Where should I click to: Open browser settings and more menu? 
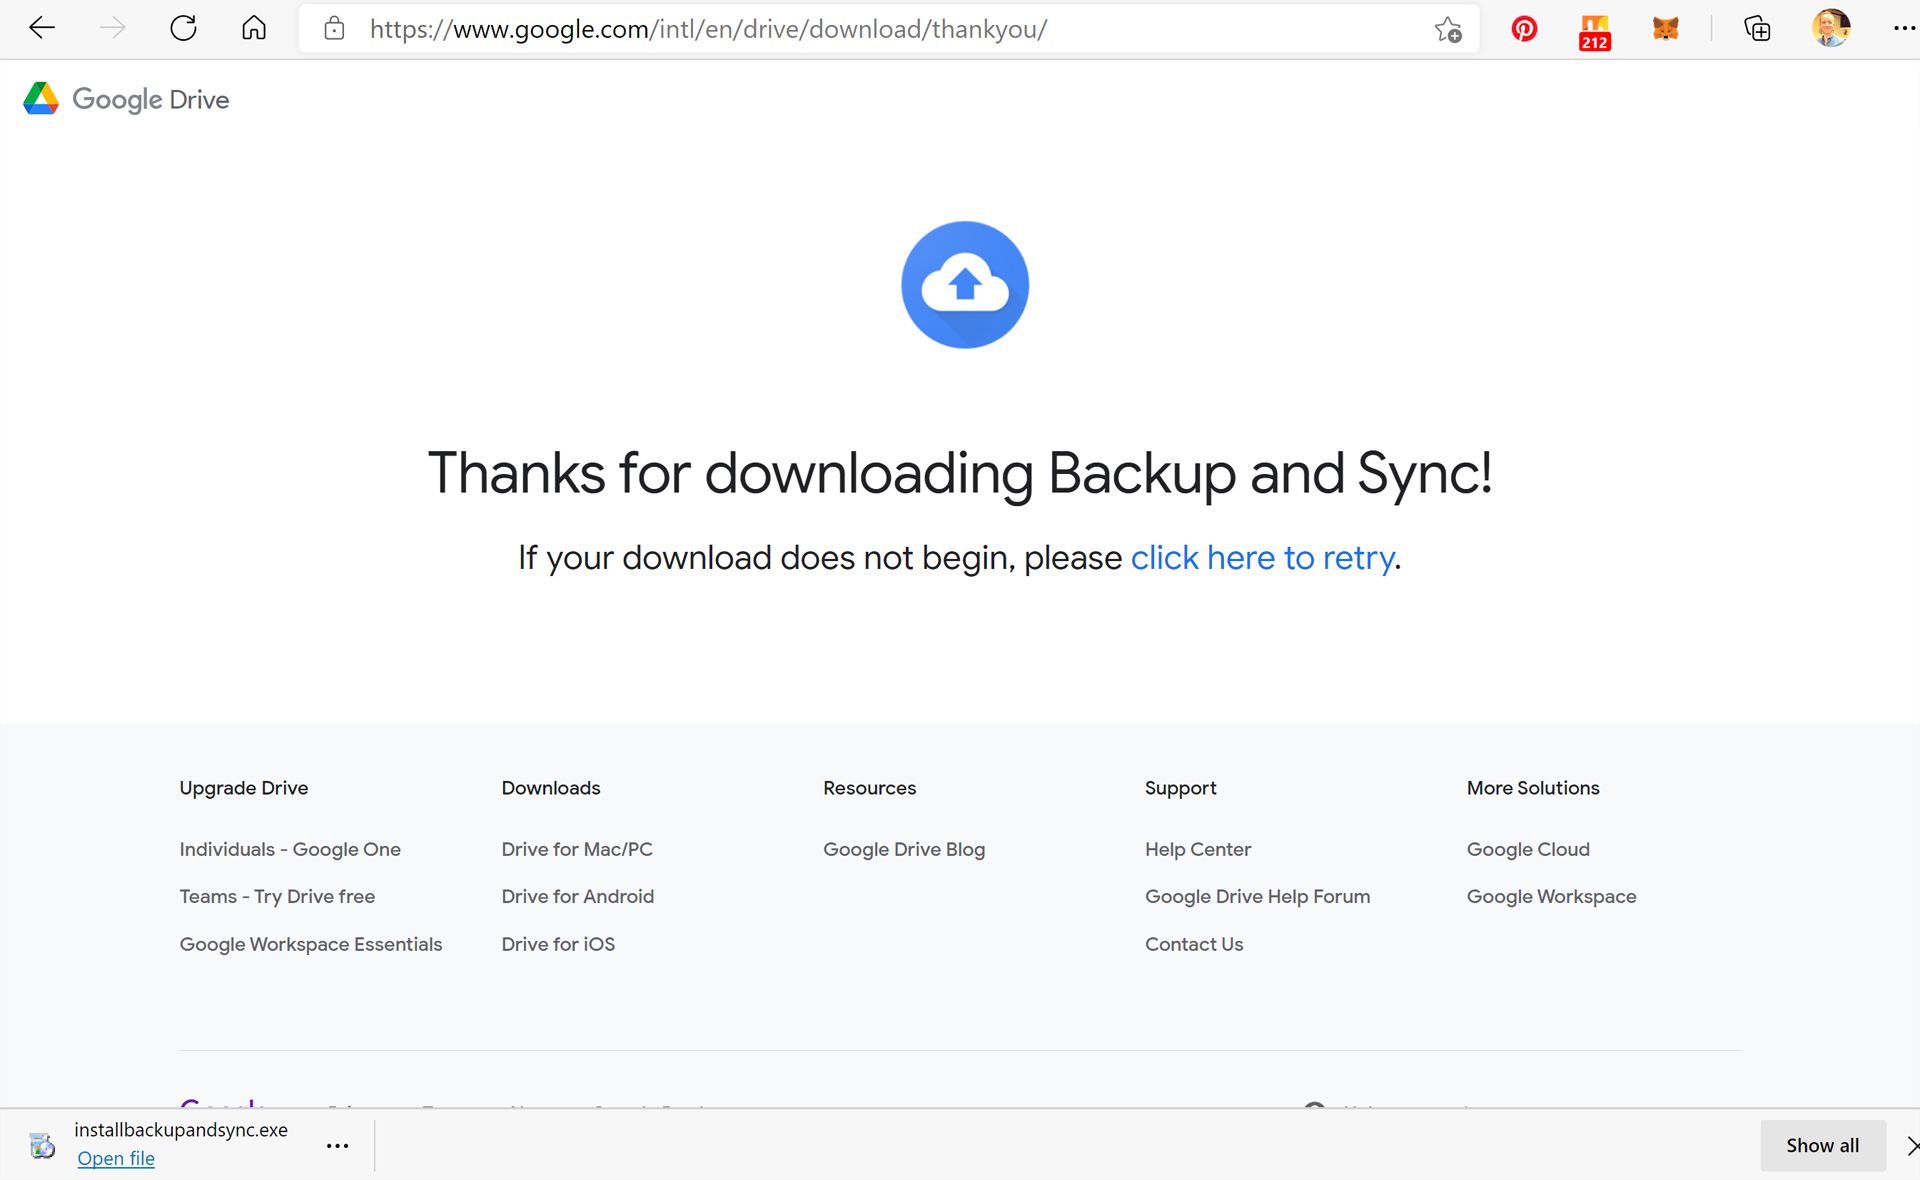click(1904, 29)
